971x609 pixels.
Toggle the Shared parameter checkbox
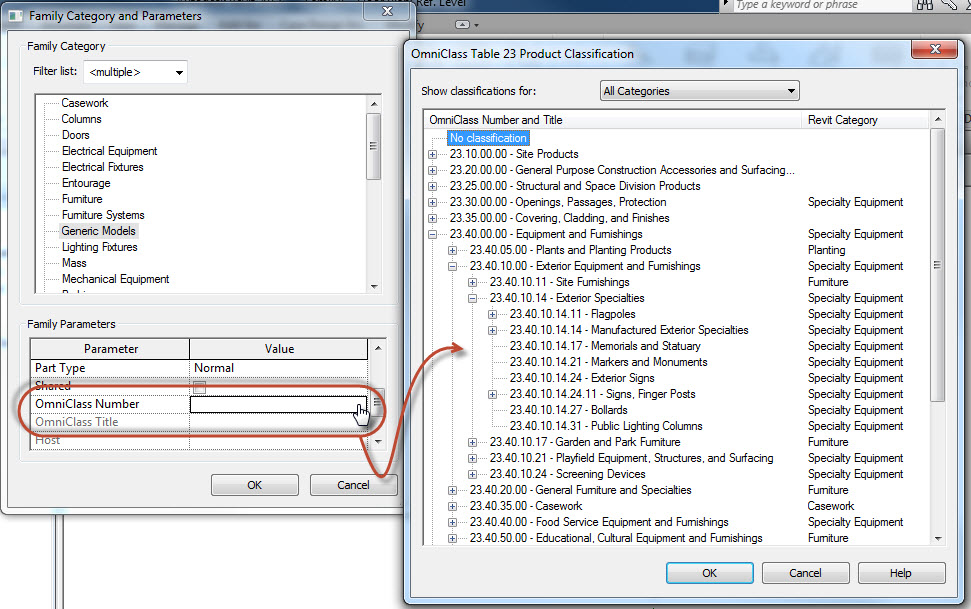coord(201,386)
